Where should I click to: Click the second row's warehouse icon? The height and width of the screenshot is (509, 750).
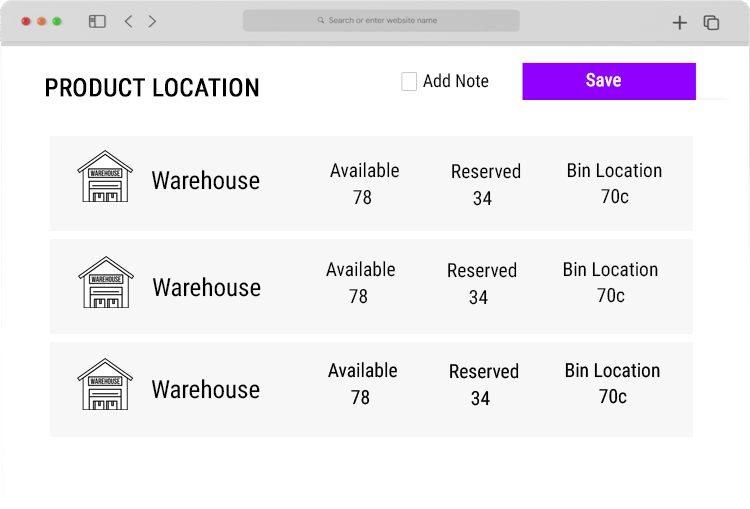pos(106,282)
